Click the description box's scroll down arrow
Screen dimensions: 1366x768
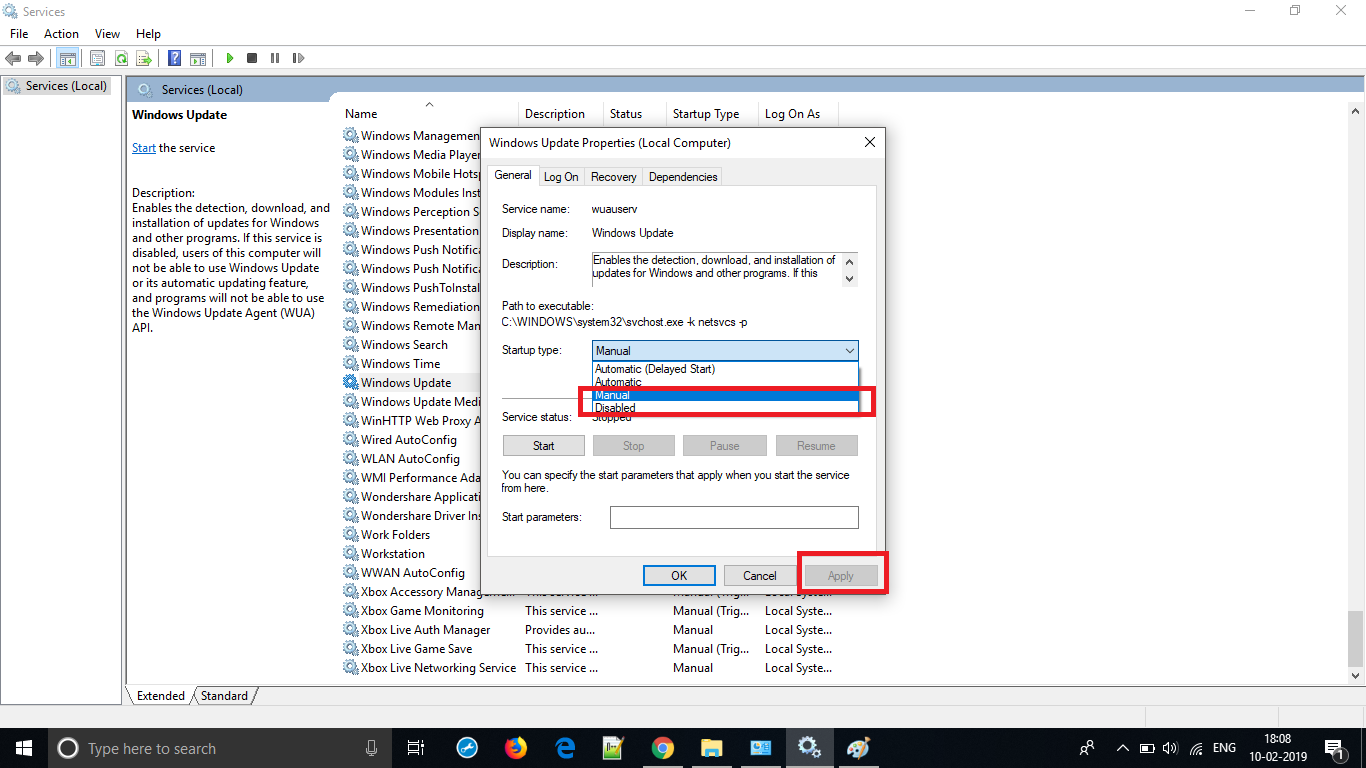(850, 279)
